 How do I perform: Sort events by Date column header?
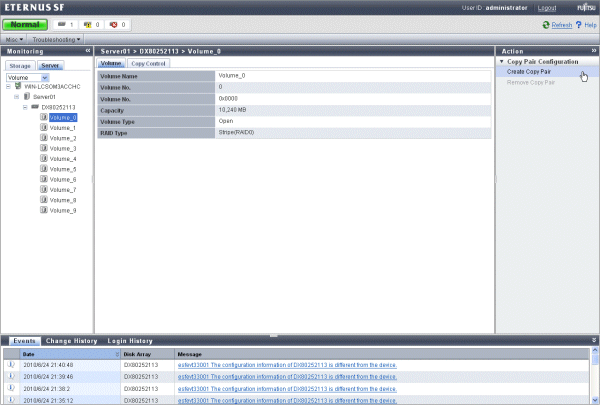click(70, 354)
